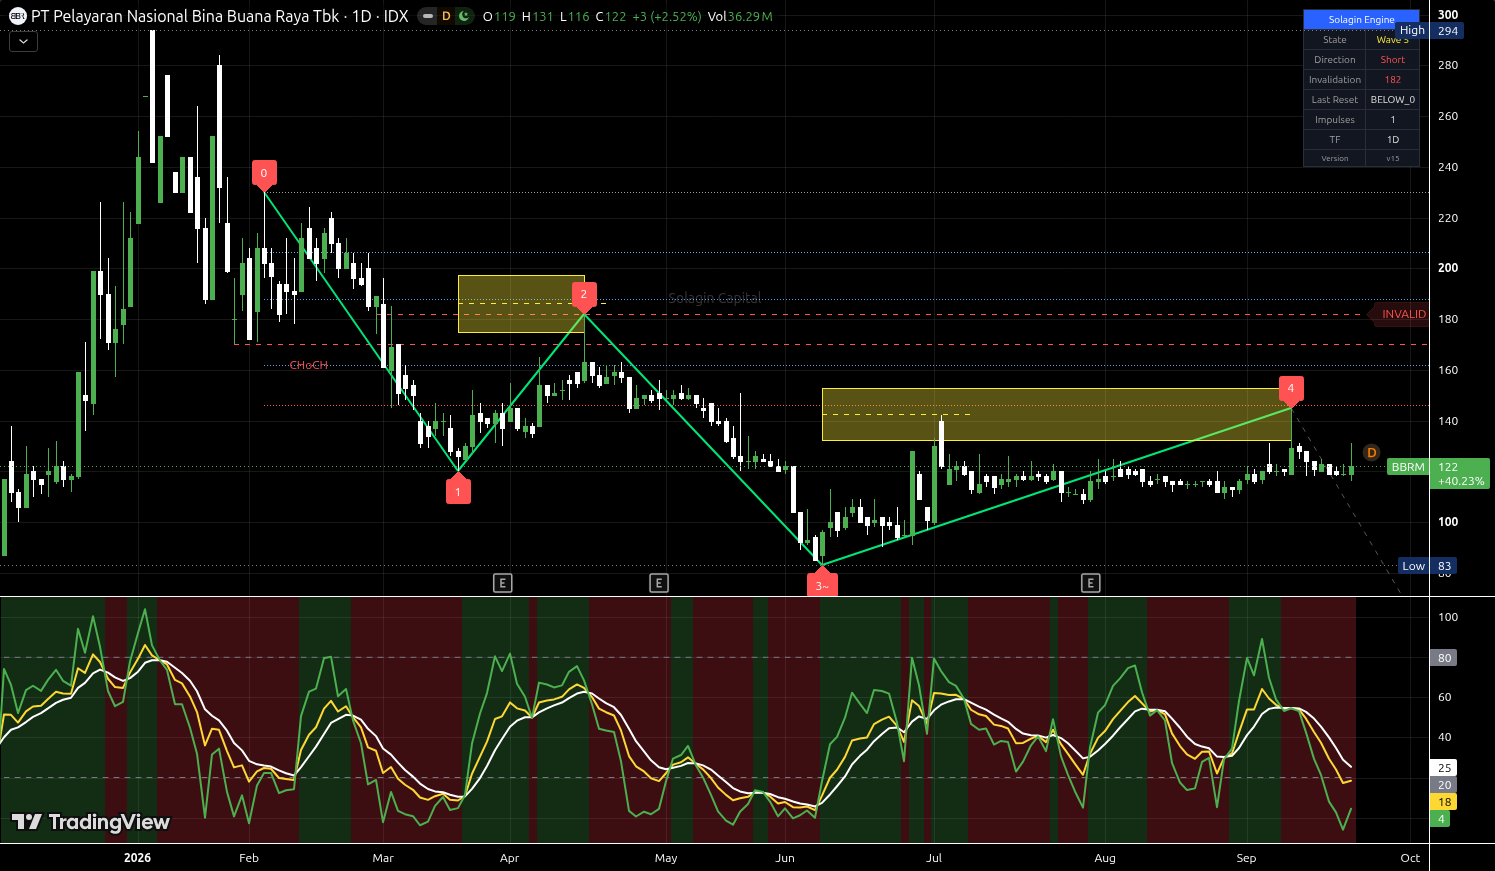Click the +3 (+2.52%) change value

pyautogui.click(x=667, y=16)
